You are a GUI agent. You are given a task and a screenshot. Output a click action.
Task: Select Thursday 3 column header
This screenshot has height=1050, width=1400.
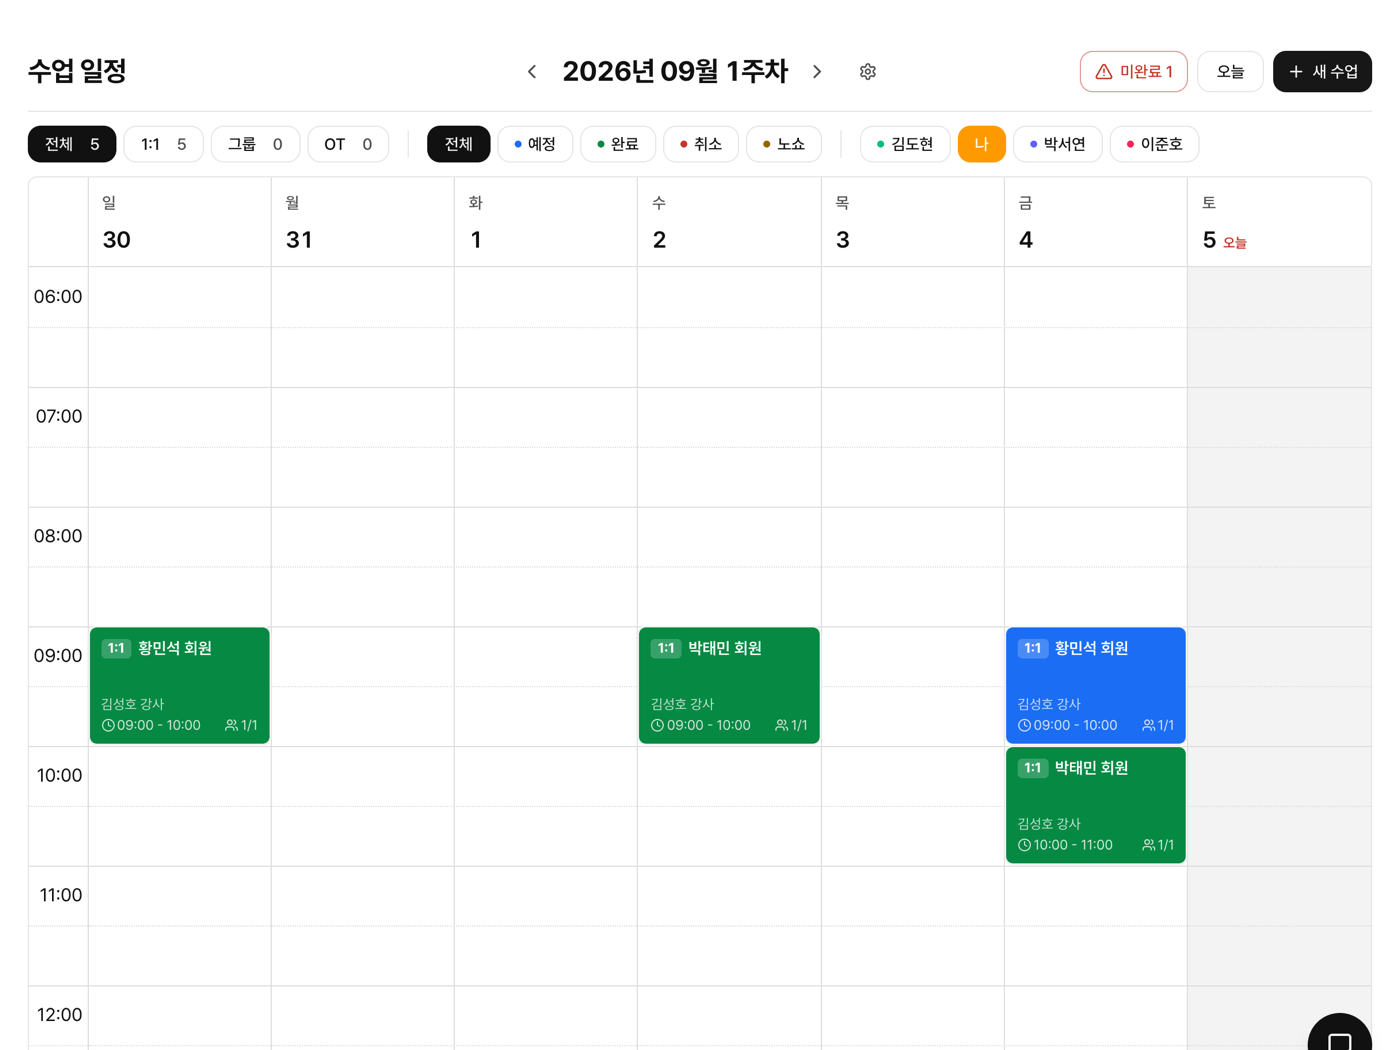(913, 222)
